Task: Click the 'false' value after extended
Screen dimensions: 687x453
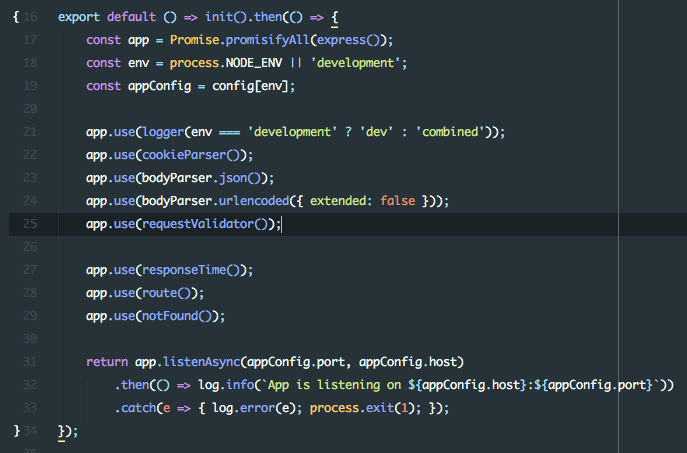Action: (396, 201)
